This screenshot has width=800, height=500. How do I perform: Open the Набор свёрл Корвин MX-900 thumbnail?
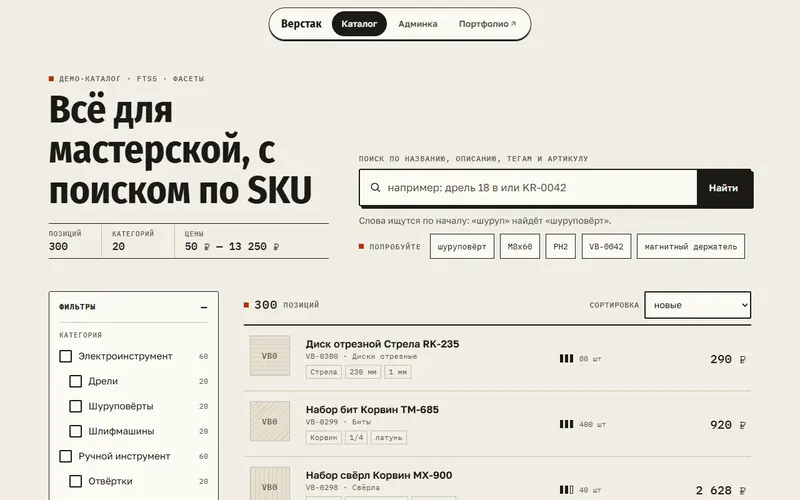pos(270,484)
